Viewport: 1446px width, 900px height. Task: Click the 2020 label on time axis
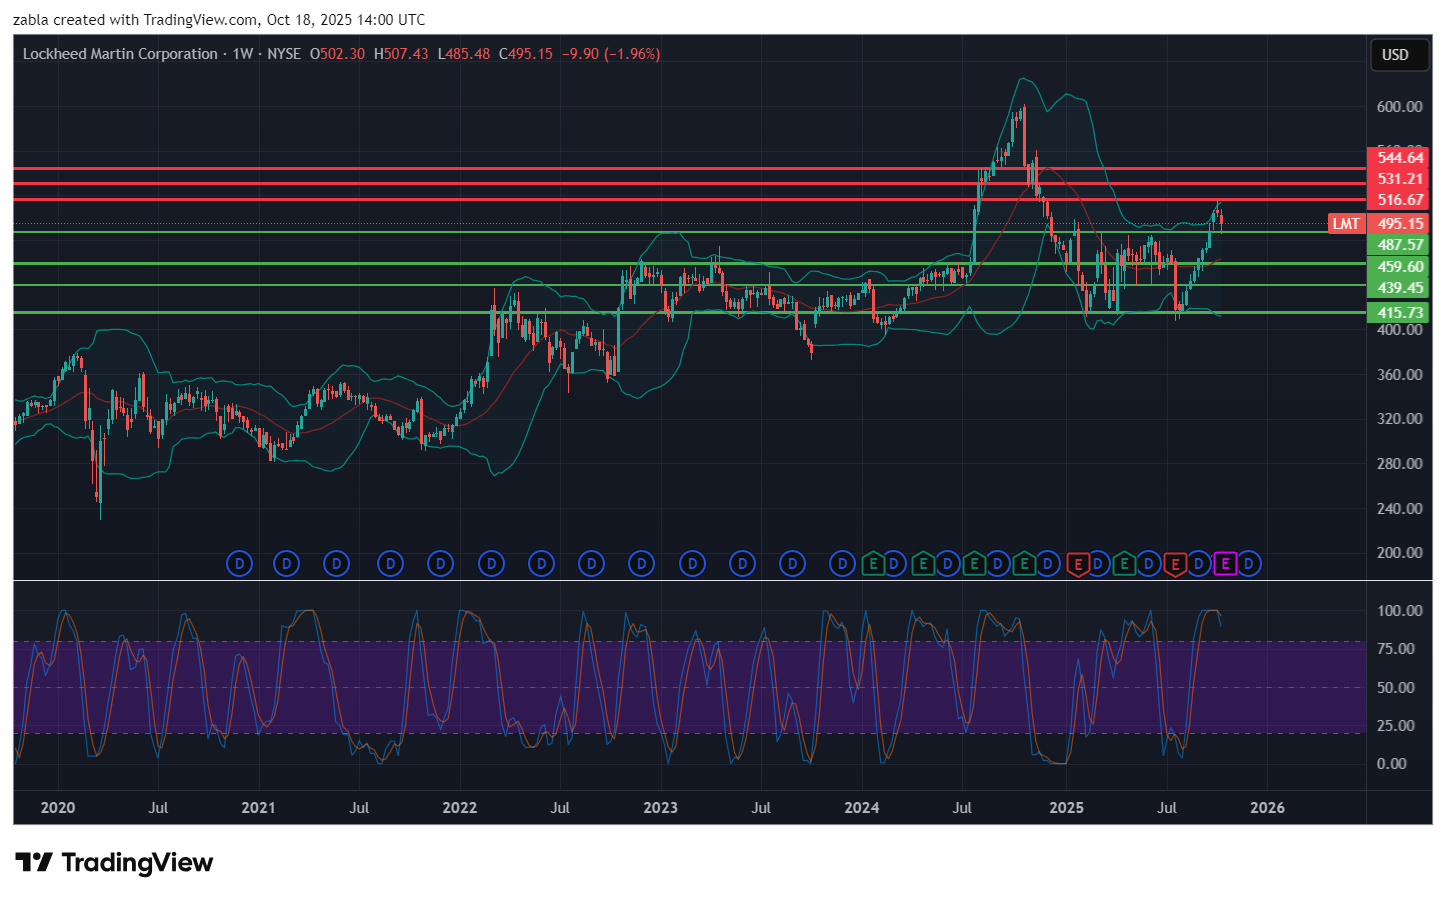58,808
